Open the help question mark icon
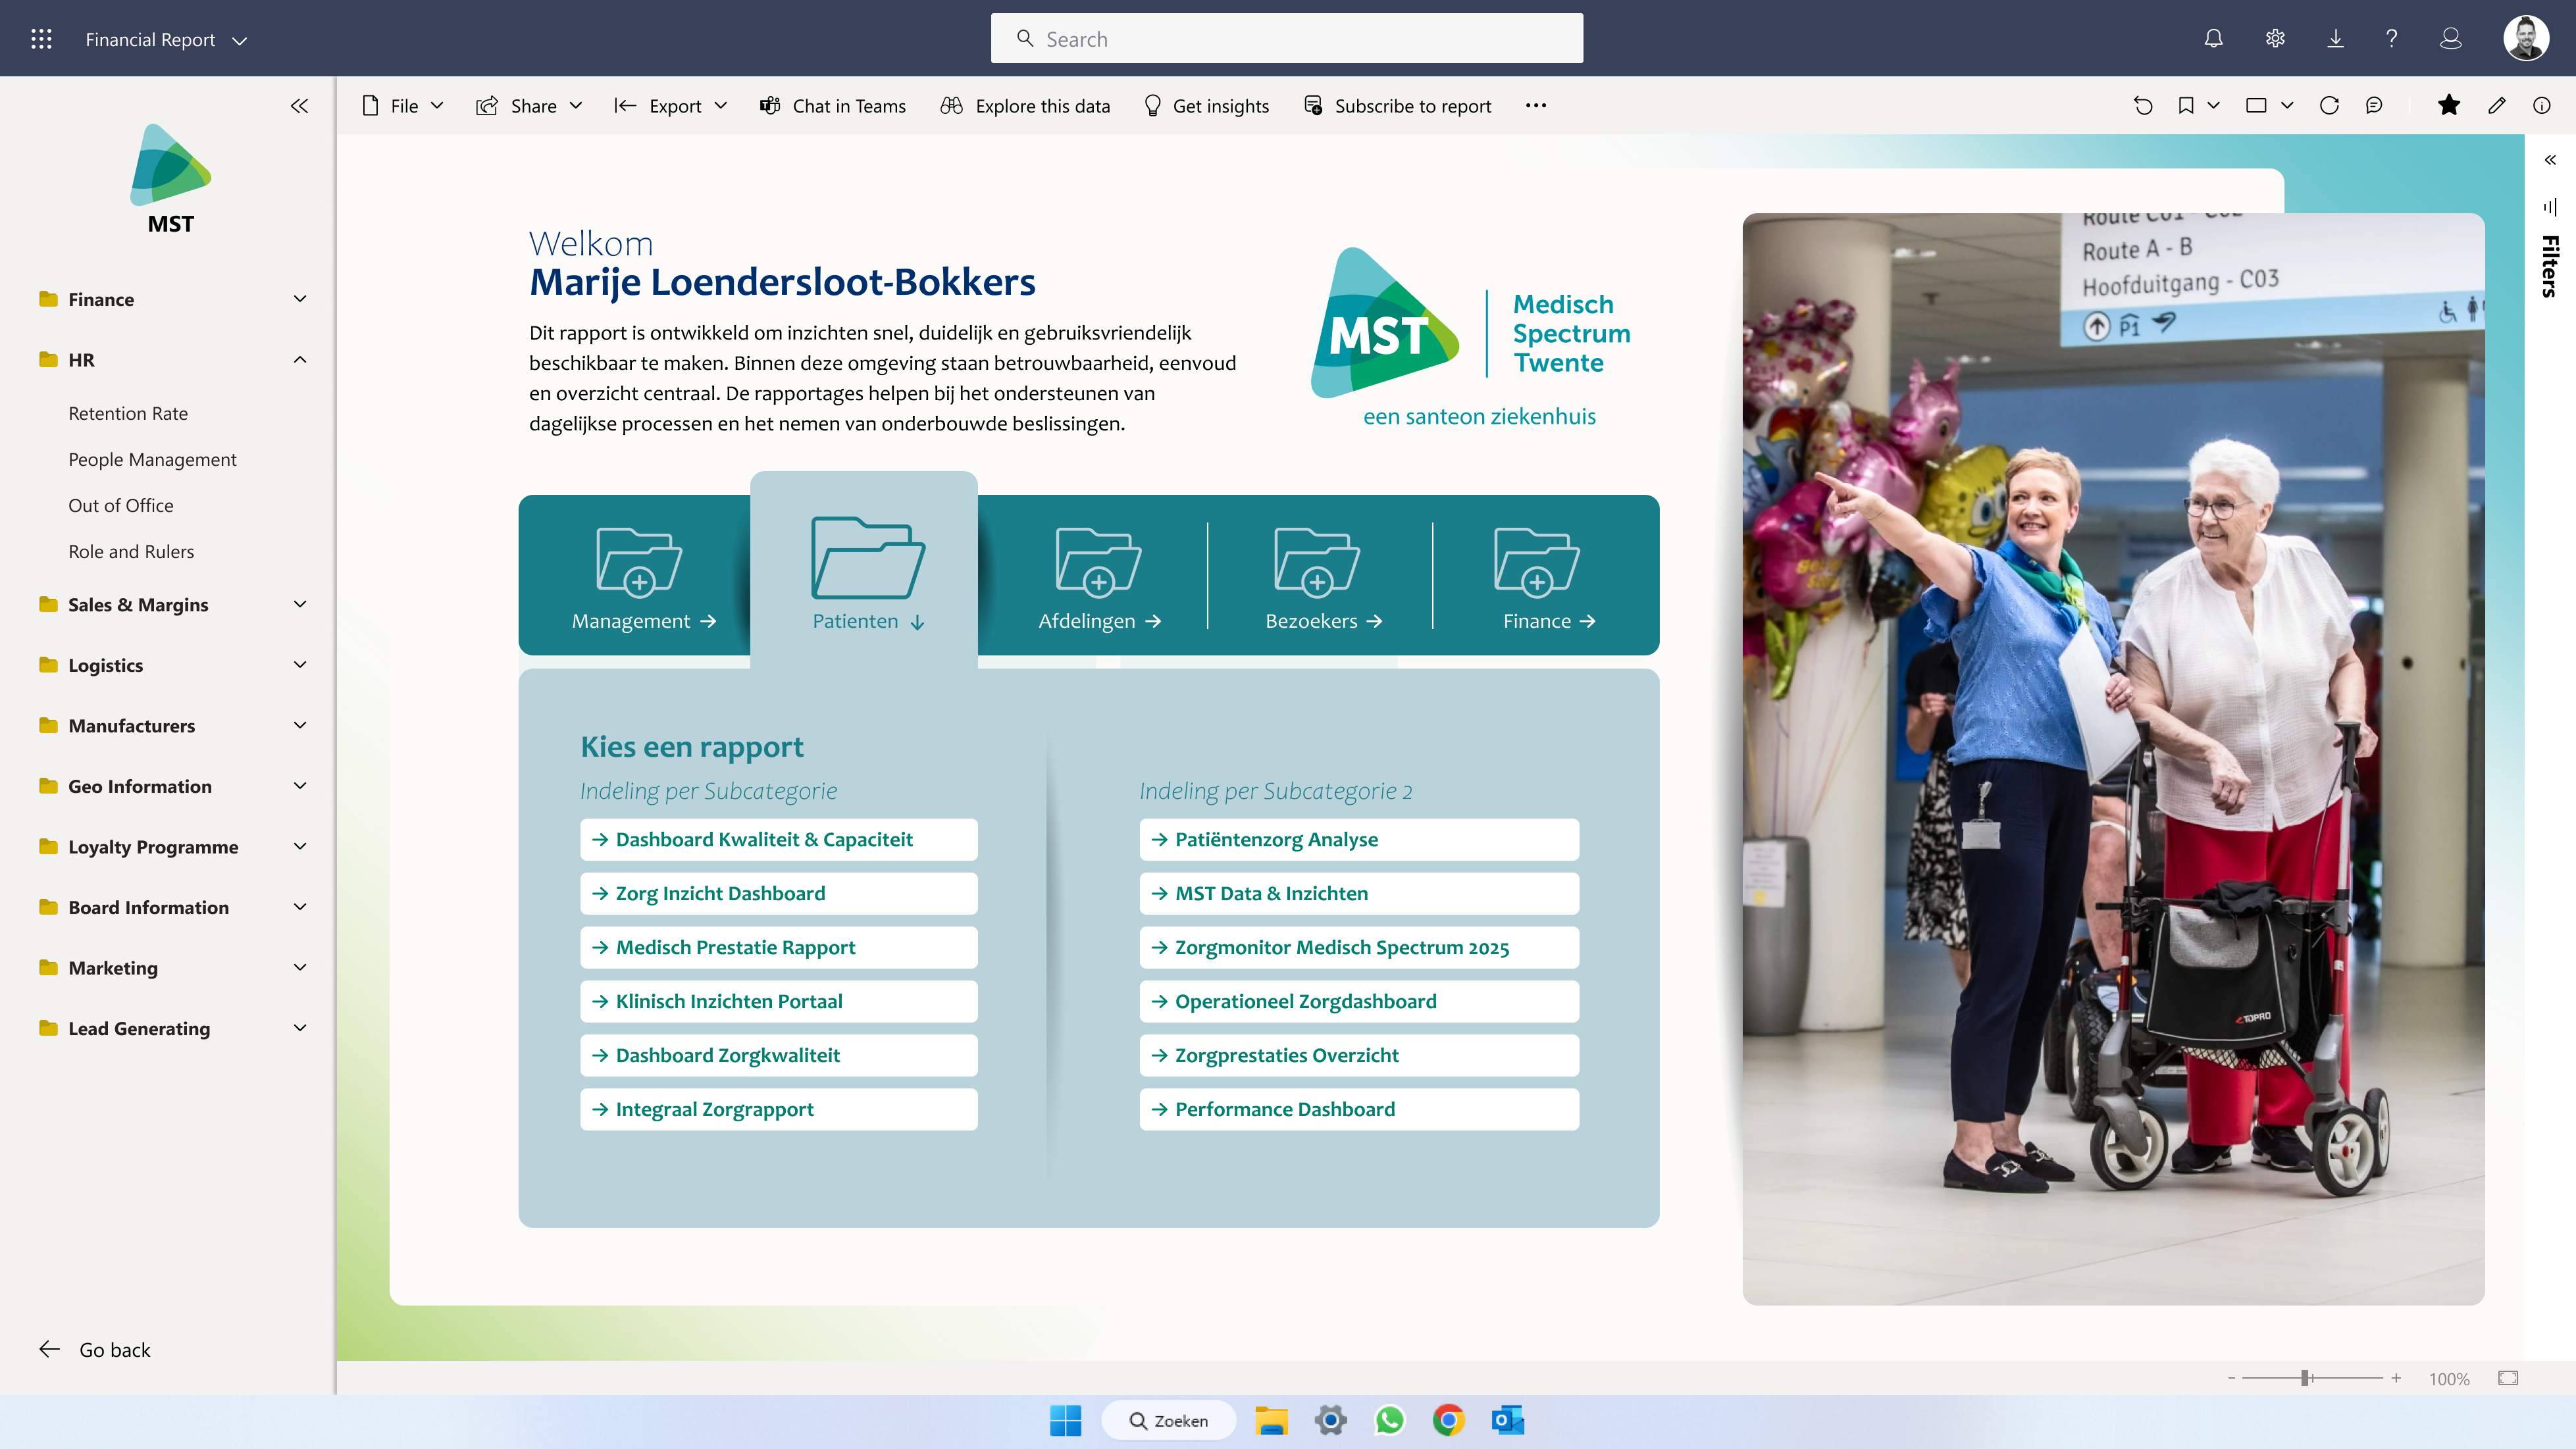The width and height of the screenshot is (2576, 1449). click(2391, 39)
